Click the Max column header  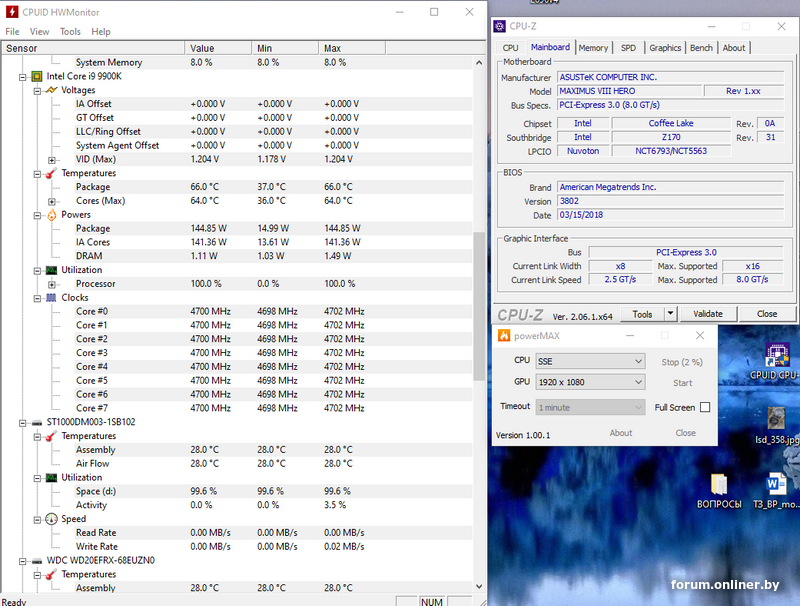[352, 48]
